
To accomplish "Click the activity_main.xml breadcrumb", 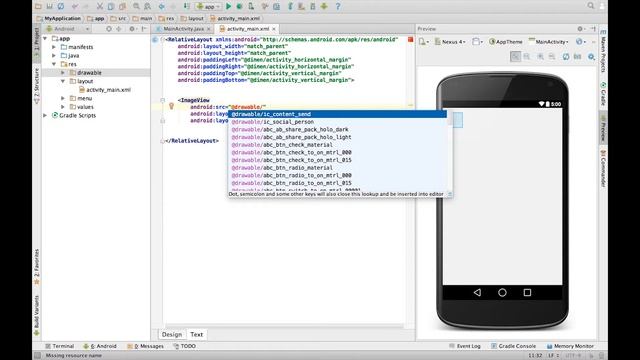I will (236, 18).
